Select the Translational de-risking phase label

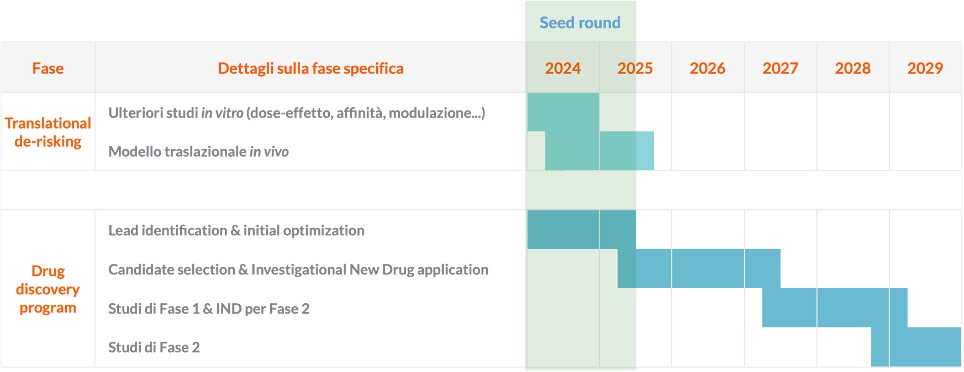click(48, 132)
